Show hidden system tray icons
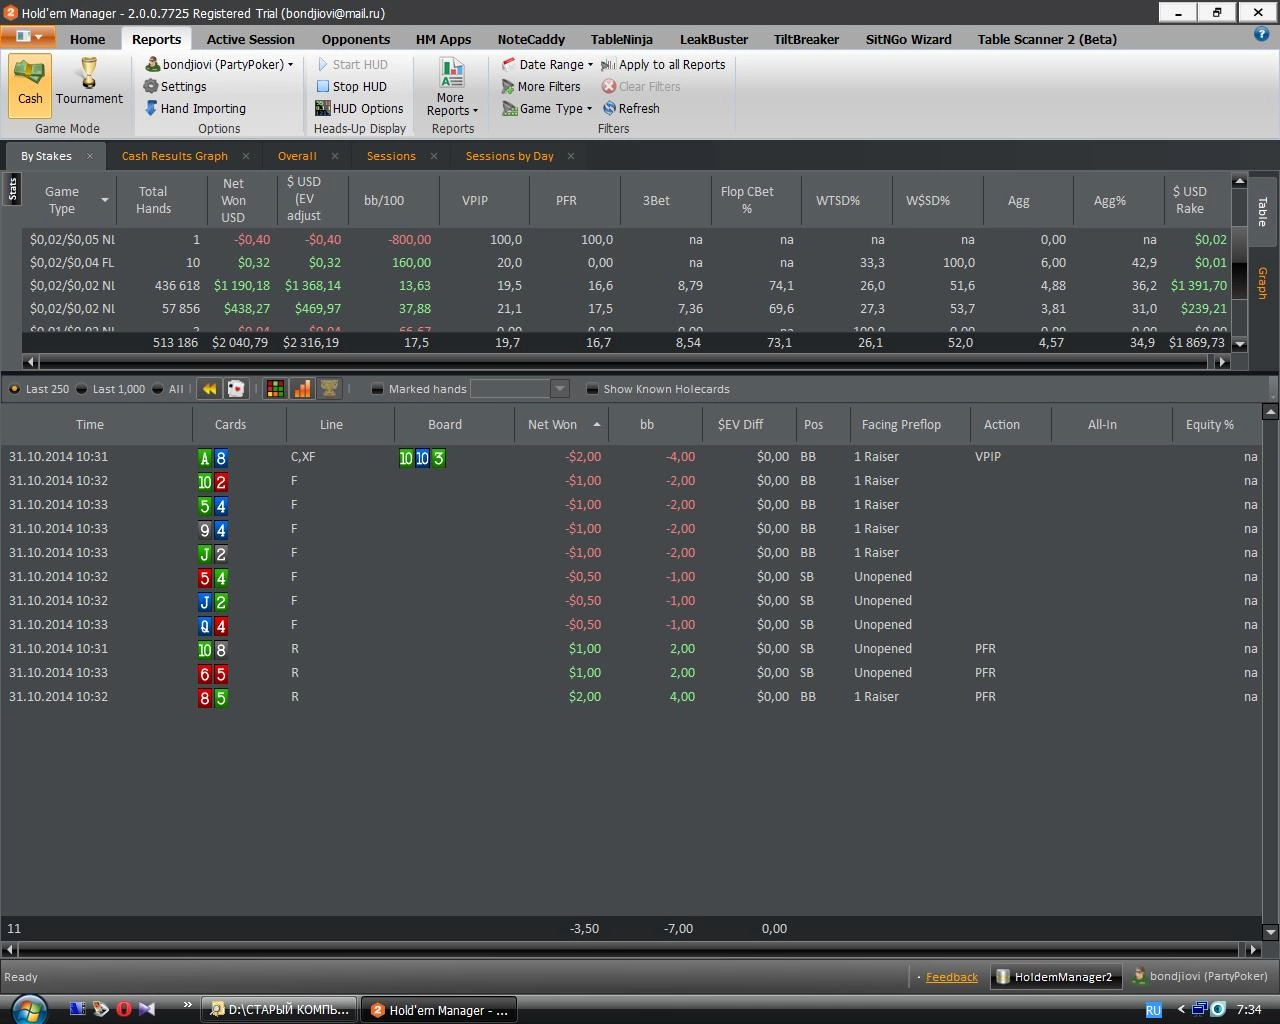The height and width of the screenshot is (1024, 1280). click(1180, 1010)
